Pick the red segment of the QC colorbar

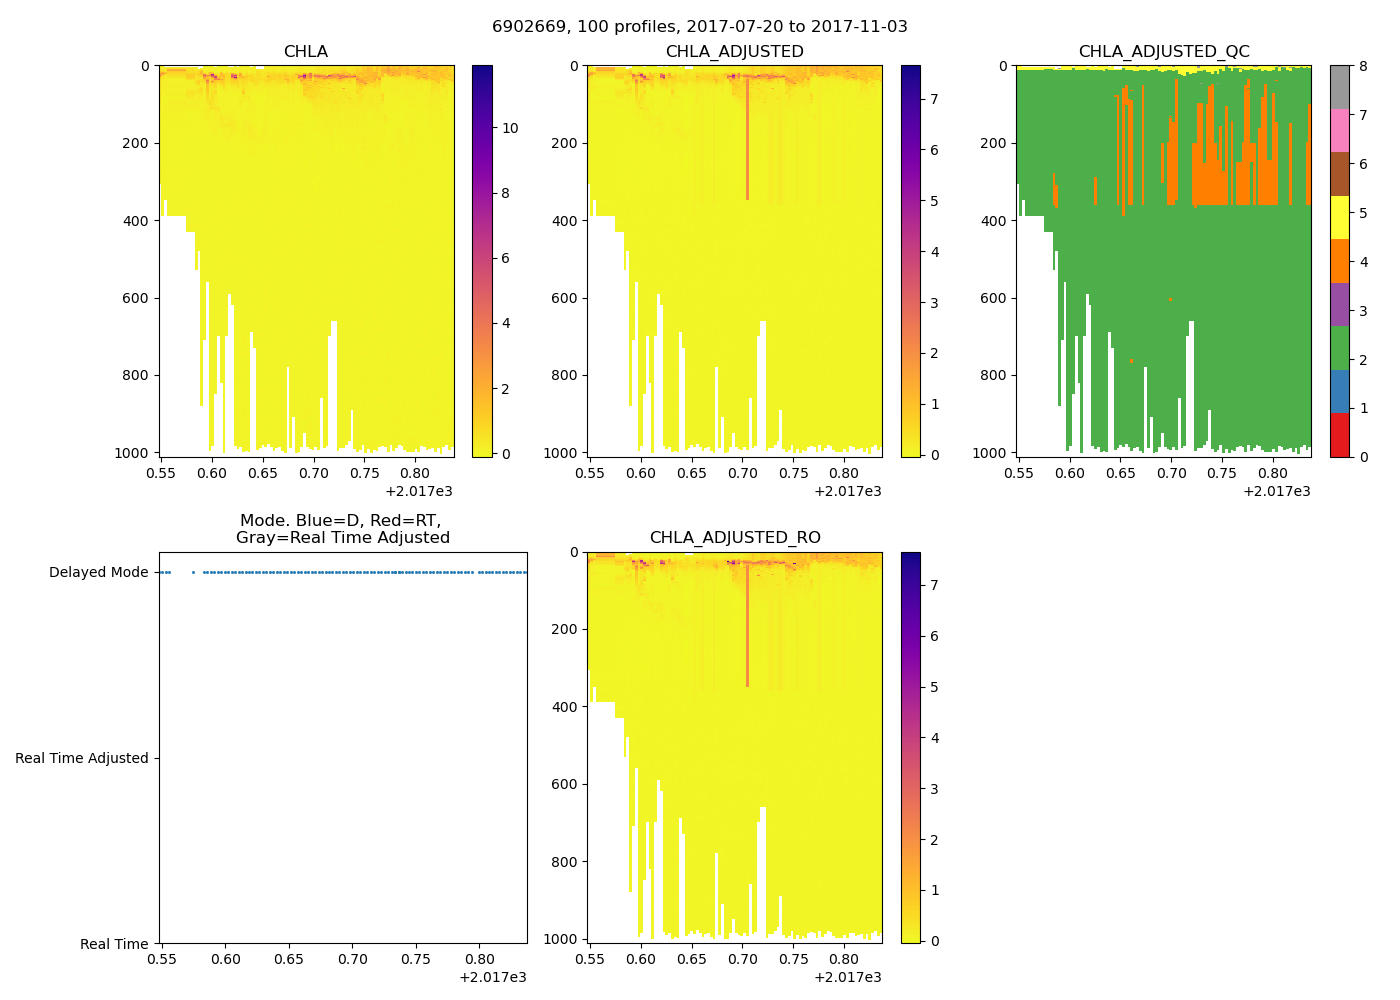coord(1339,435)
